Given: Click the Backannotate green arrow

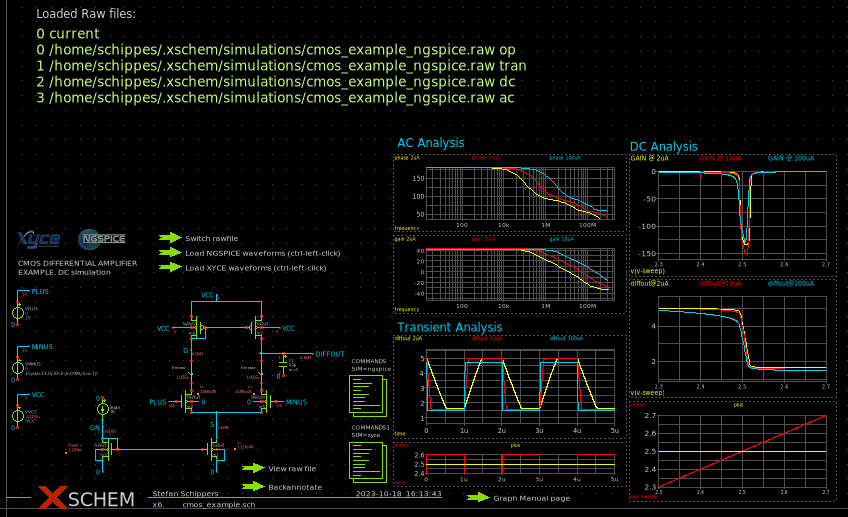Looking at the screenshot, I should pos(253,486).
